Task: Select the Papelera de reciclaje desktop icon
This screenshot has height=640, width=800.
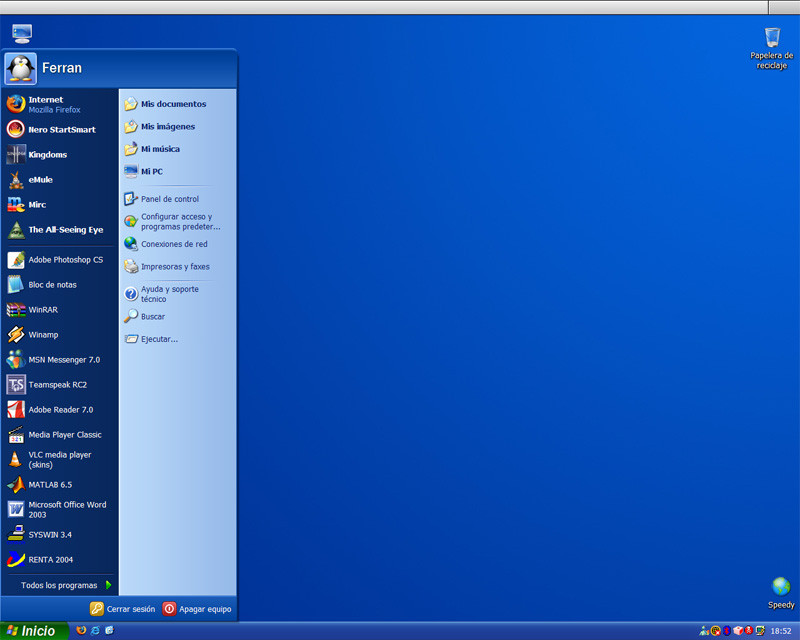Action: (x=771, y=49)
